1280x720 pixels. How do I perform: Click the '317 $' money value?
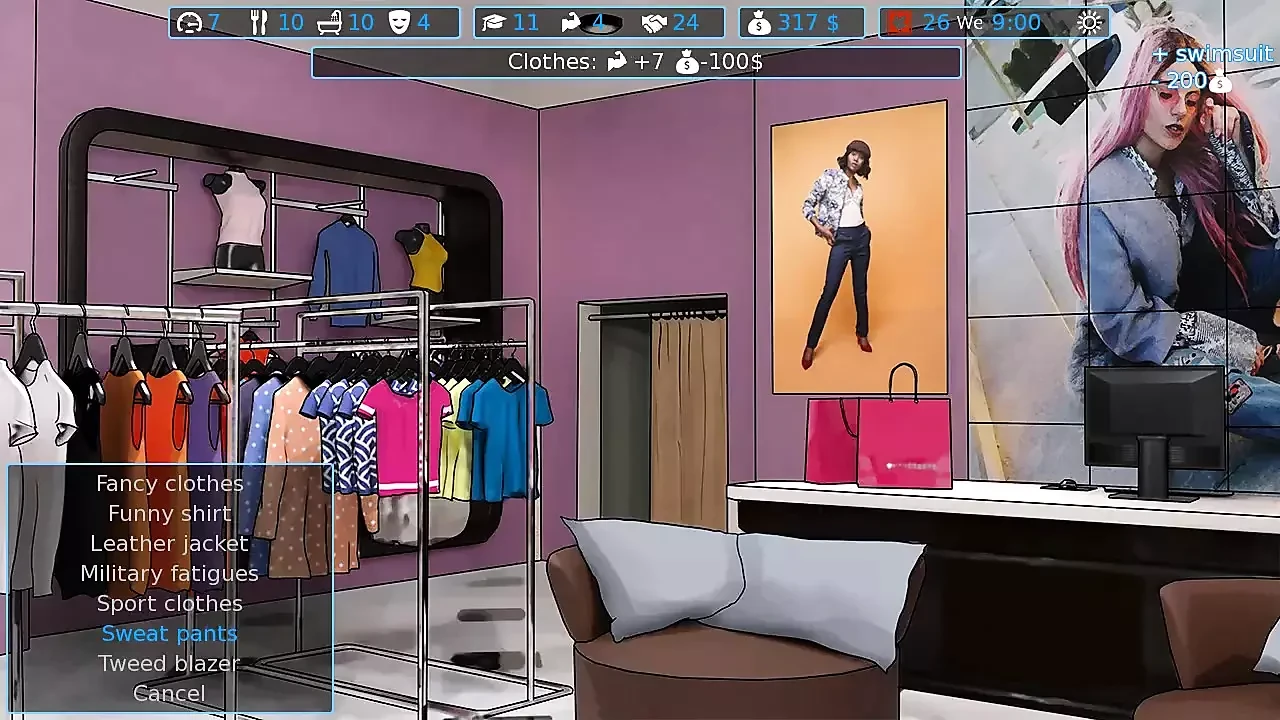pyautogui.click(x=808, y=22)
